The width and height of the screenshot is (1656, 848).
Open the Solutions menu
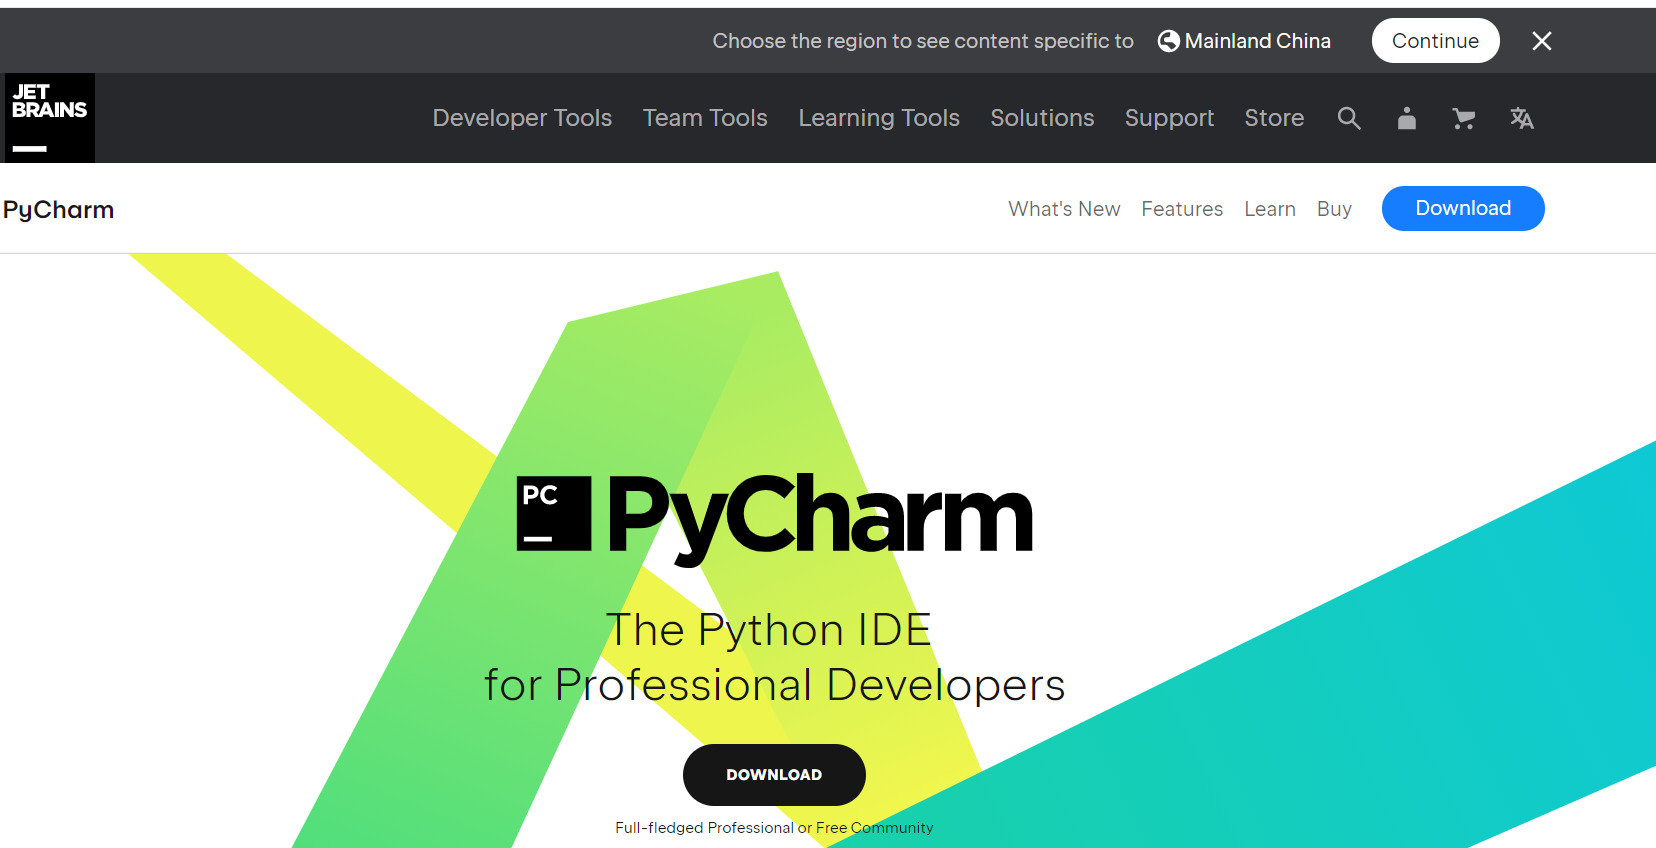click(x=1042, y=118)
